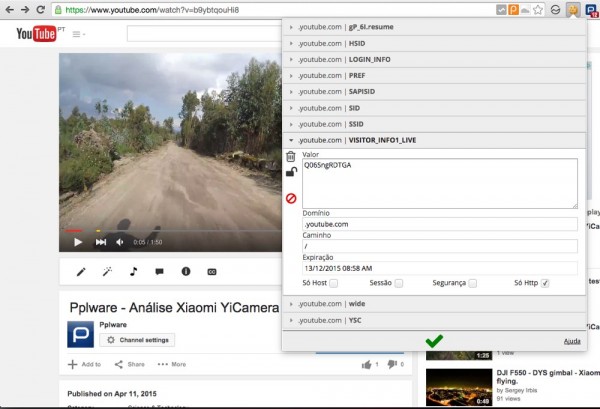The height and width of the screenshot is (409, 600).
Task: Open audio music note icon
Action: (x=133, y=272)
